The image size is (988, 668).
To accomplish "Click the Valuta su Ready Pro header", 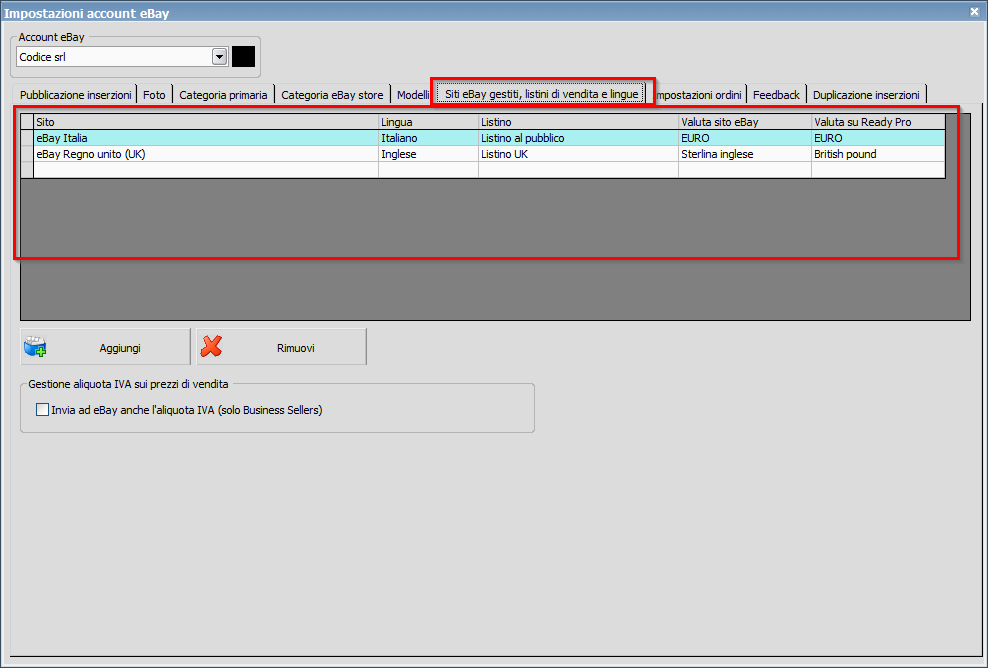I will click(878, 122).
